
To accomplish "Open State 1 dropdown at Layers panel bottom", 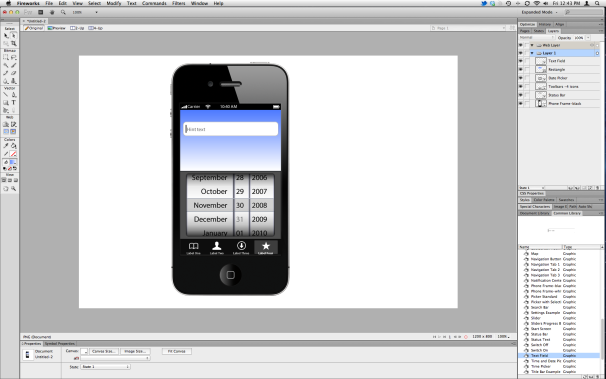I will [532, 188].
